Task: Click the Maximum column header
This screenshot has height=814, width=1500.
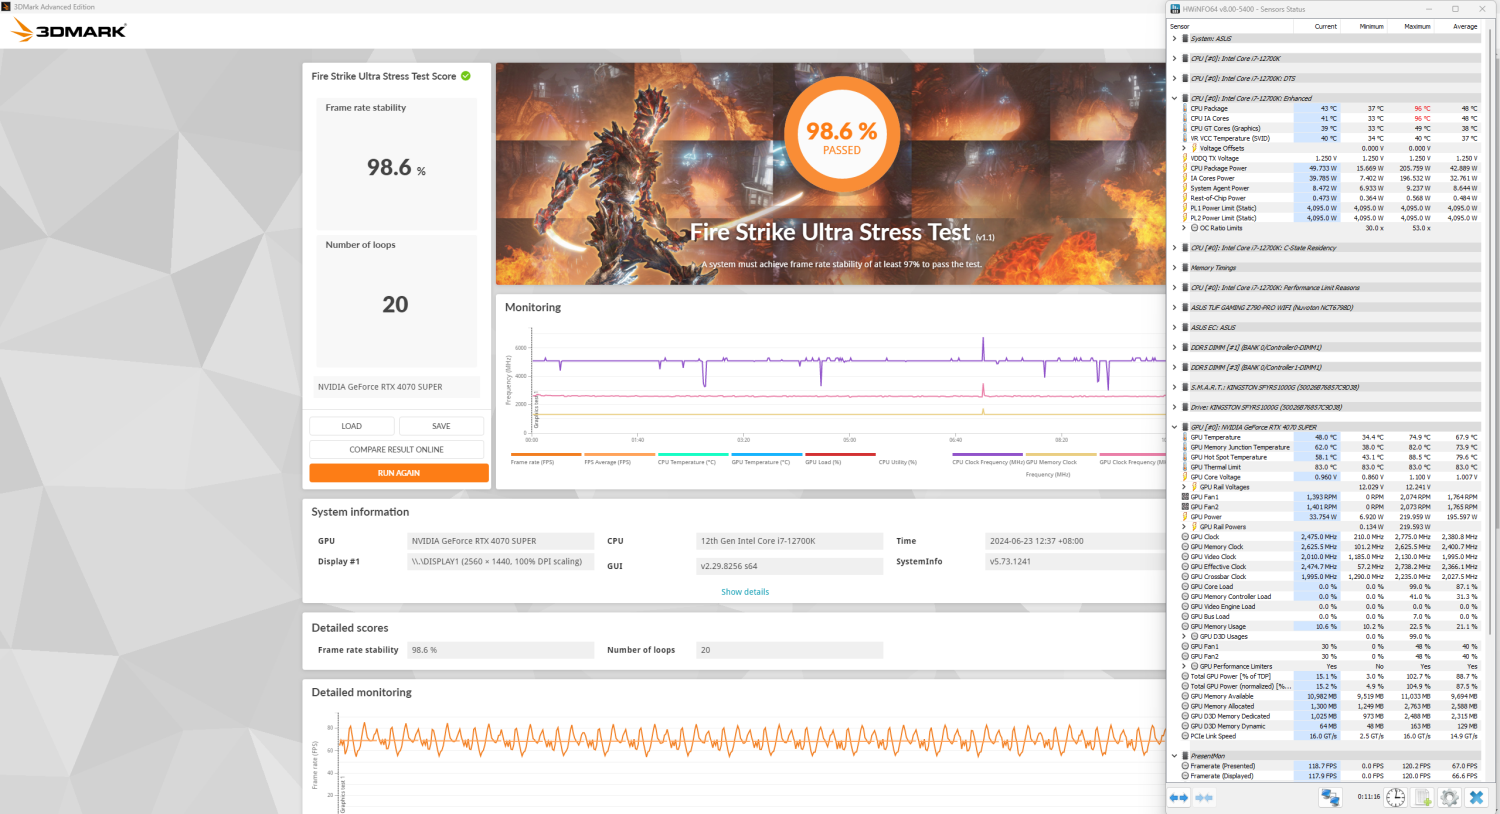Action: [1410, 26]
